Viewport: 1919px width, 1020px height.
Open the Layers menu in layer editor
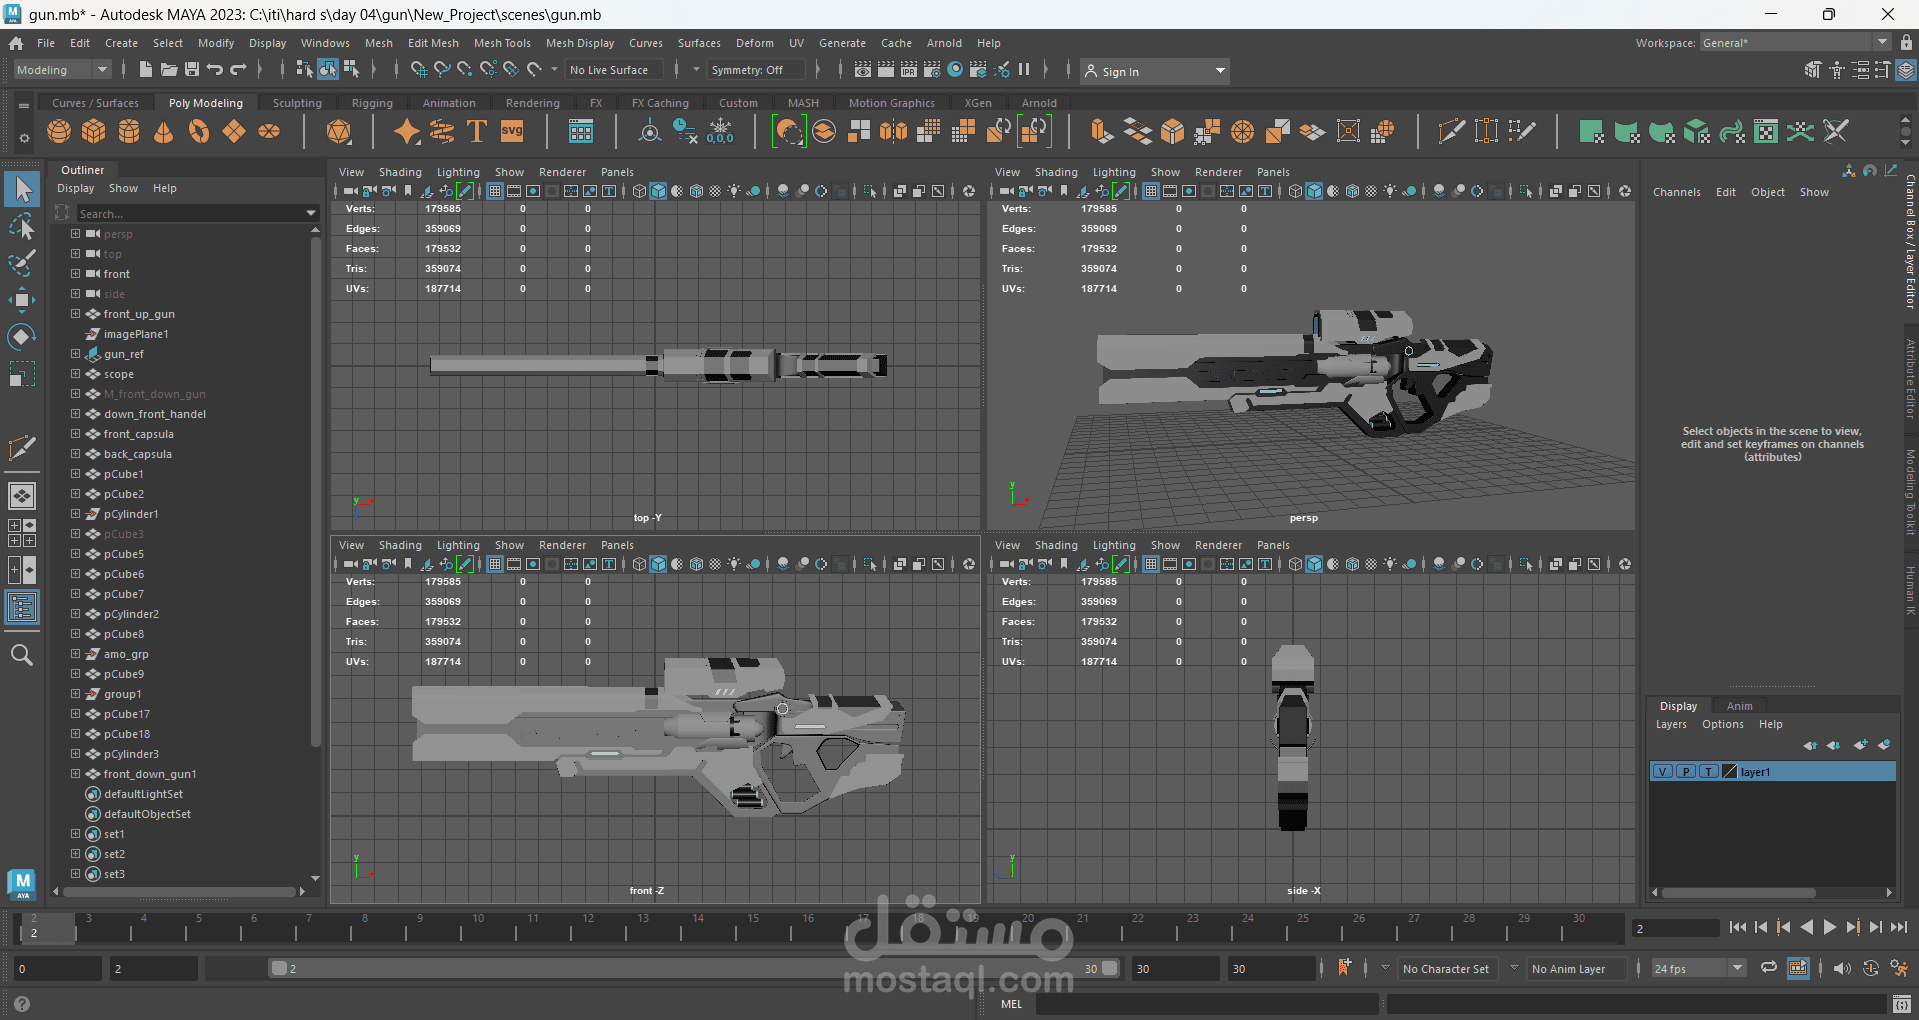pyautogui.click(x=1671, y=724)
